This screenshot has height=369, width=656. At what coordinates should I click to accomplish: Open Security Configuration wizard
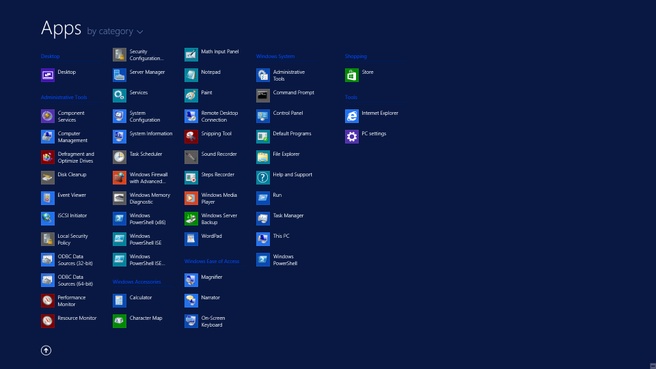[x=138, y=55]
